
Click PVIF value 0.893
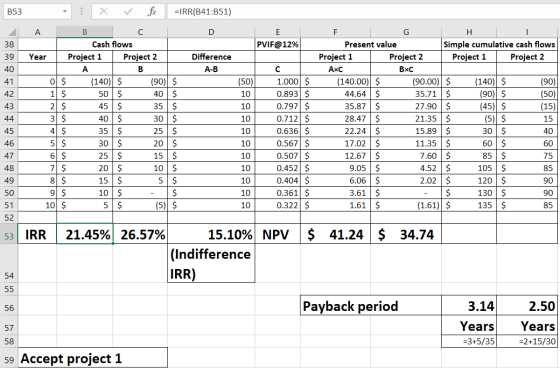[x=278, y=94]
